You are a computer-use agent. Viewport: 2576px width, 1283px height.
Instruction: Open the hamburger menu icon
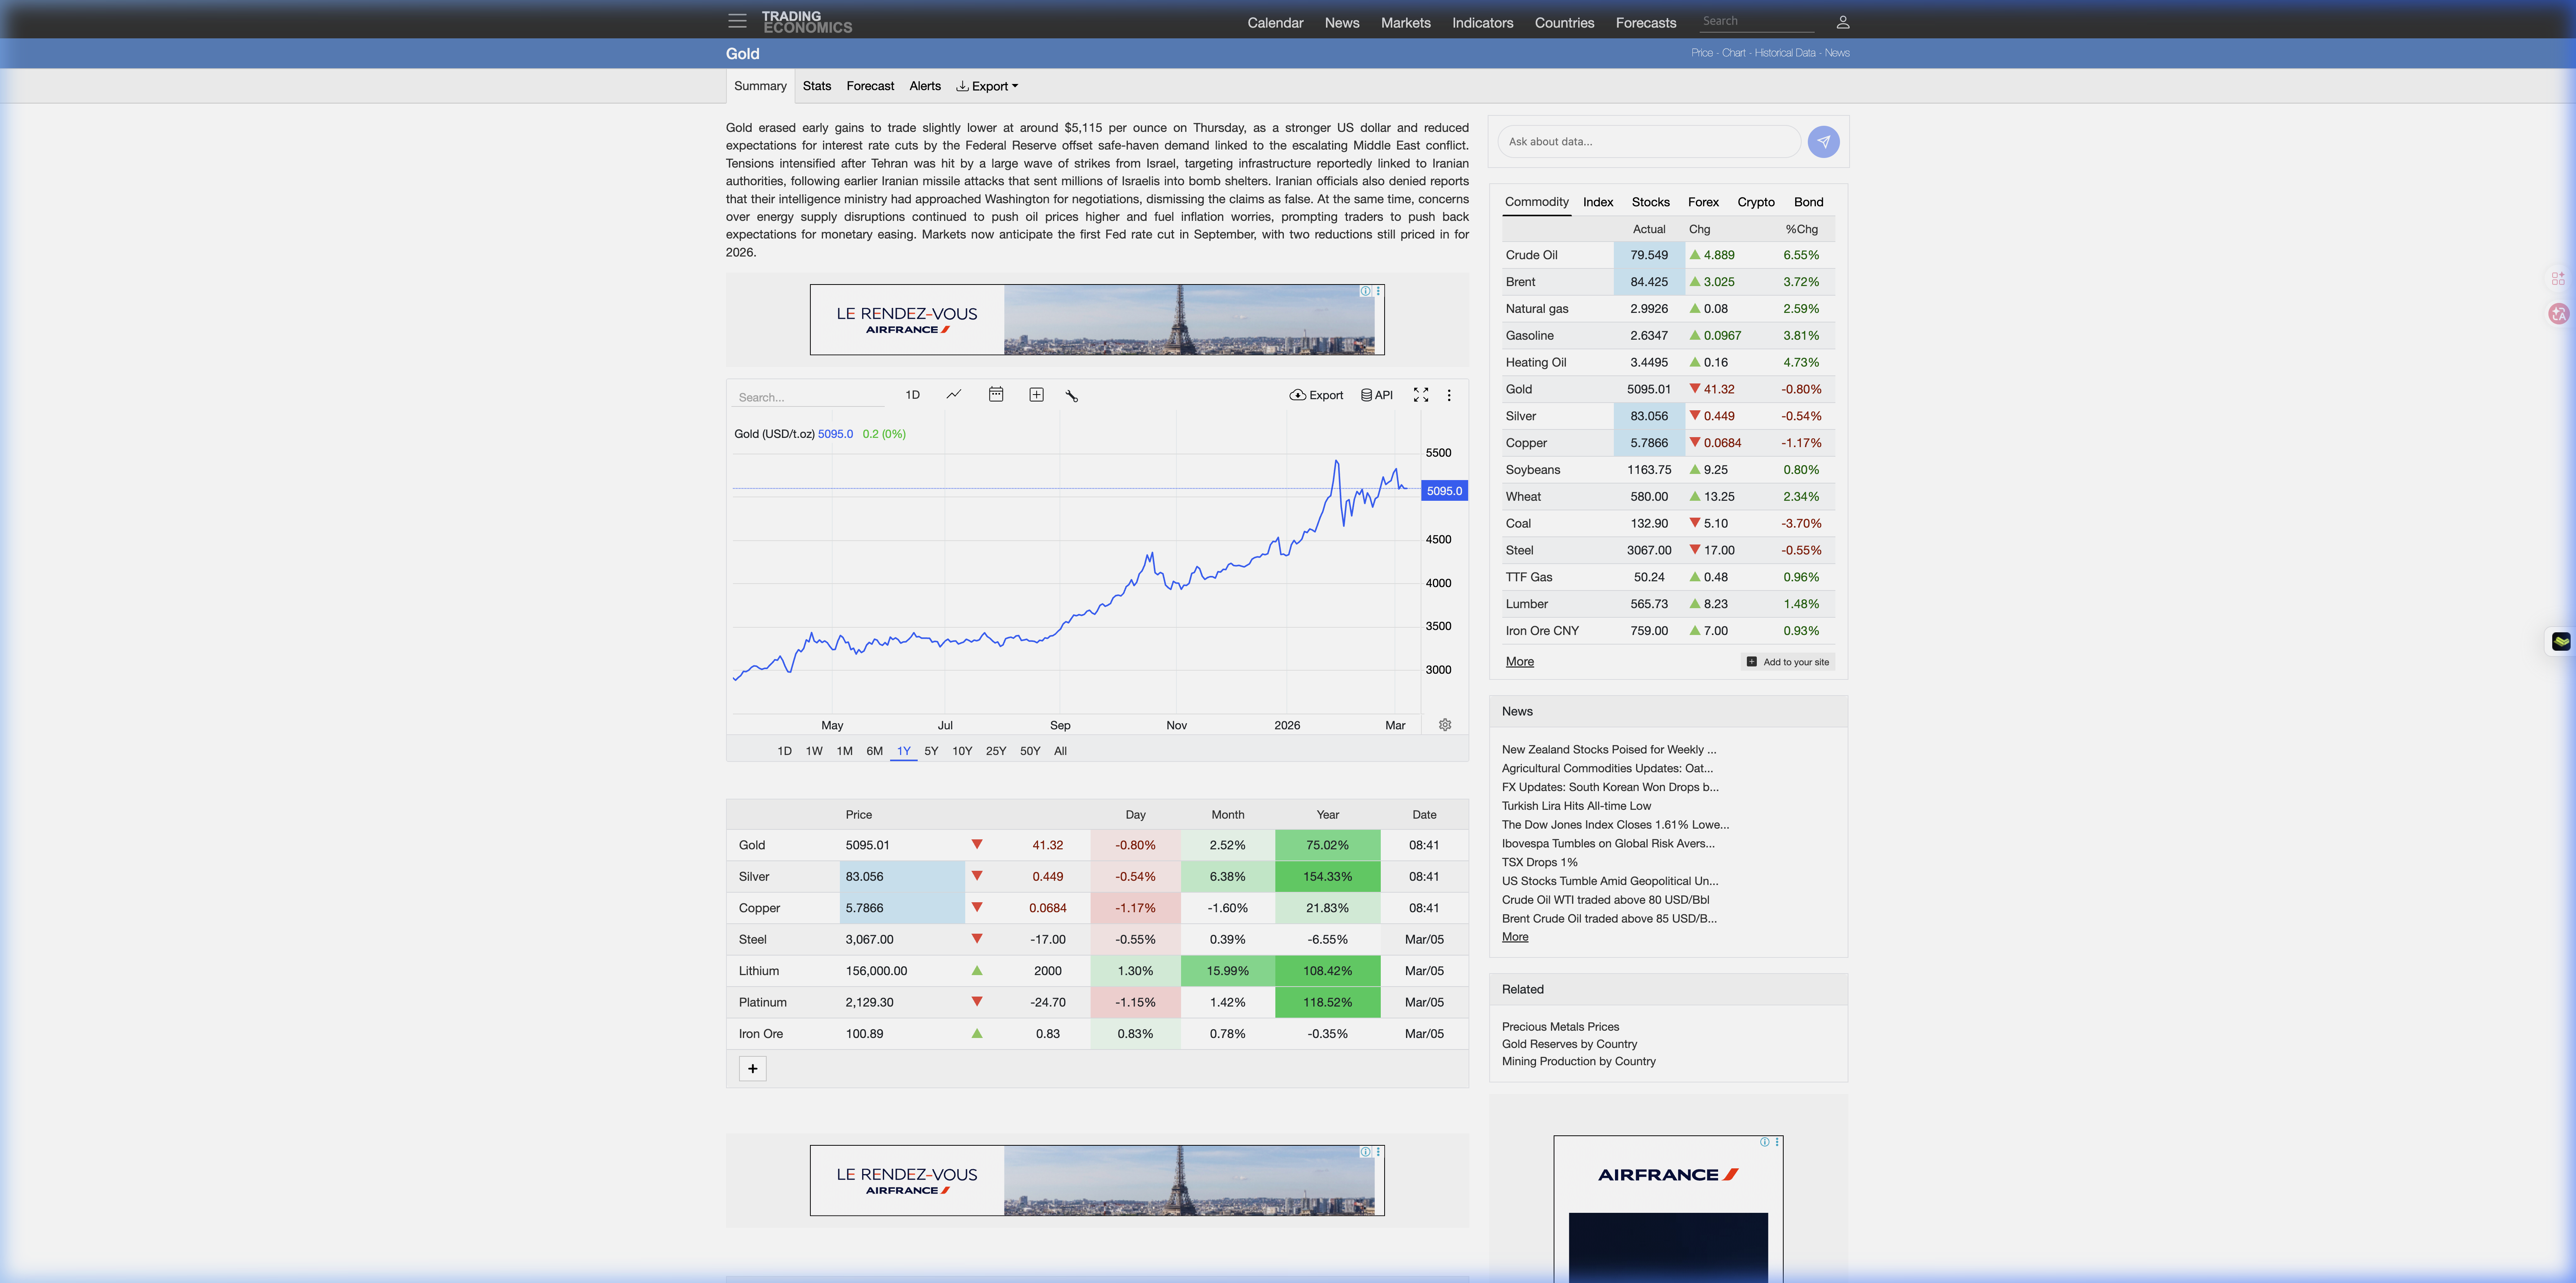pyautogui.click(x=737, y=21)
